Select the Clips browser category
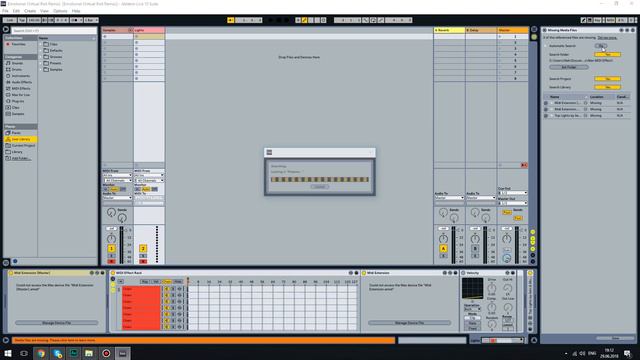Image resolution: width=640 pixels, height=360 pixels. (16, 107)
